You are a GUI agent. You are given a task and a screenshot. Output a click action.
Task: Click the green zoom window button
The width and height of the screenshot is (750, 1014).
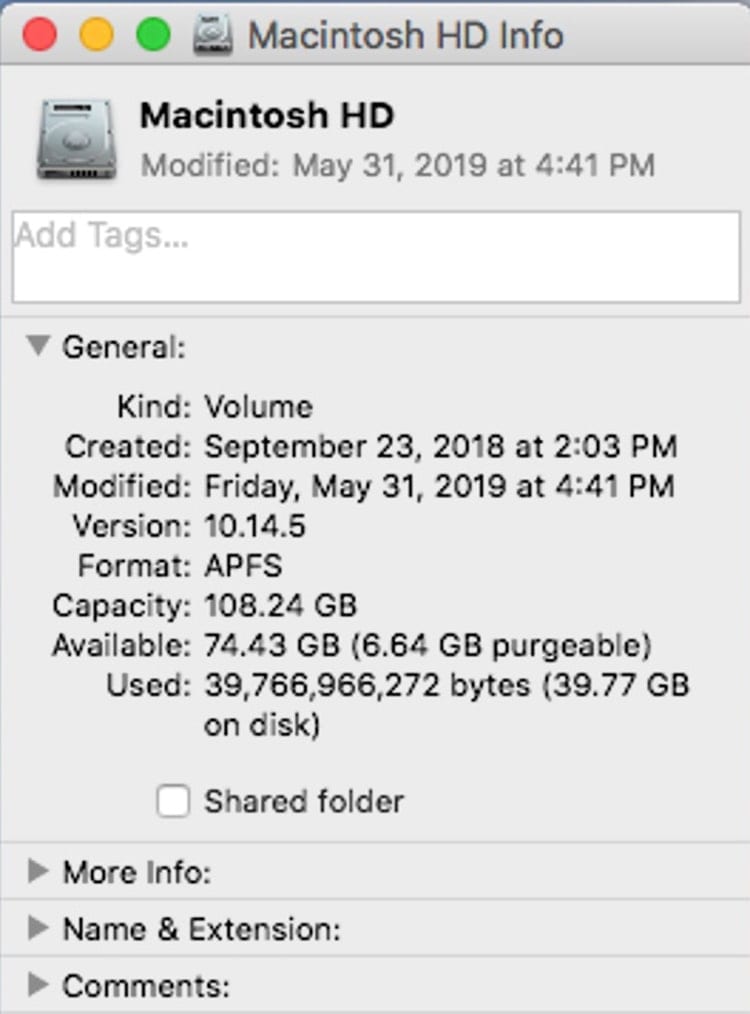pos(154,36)
